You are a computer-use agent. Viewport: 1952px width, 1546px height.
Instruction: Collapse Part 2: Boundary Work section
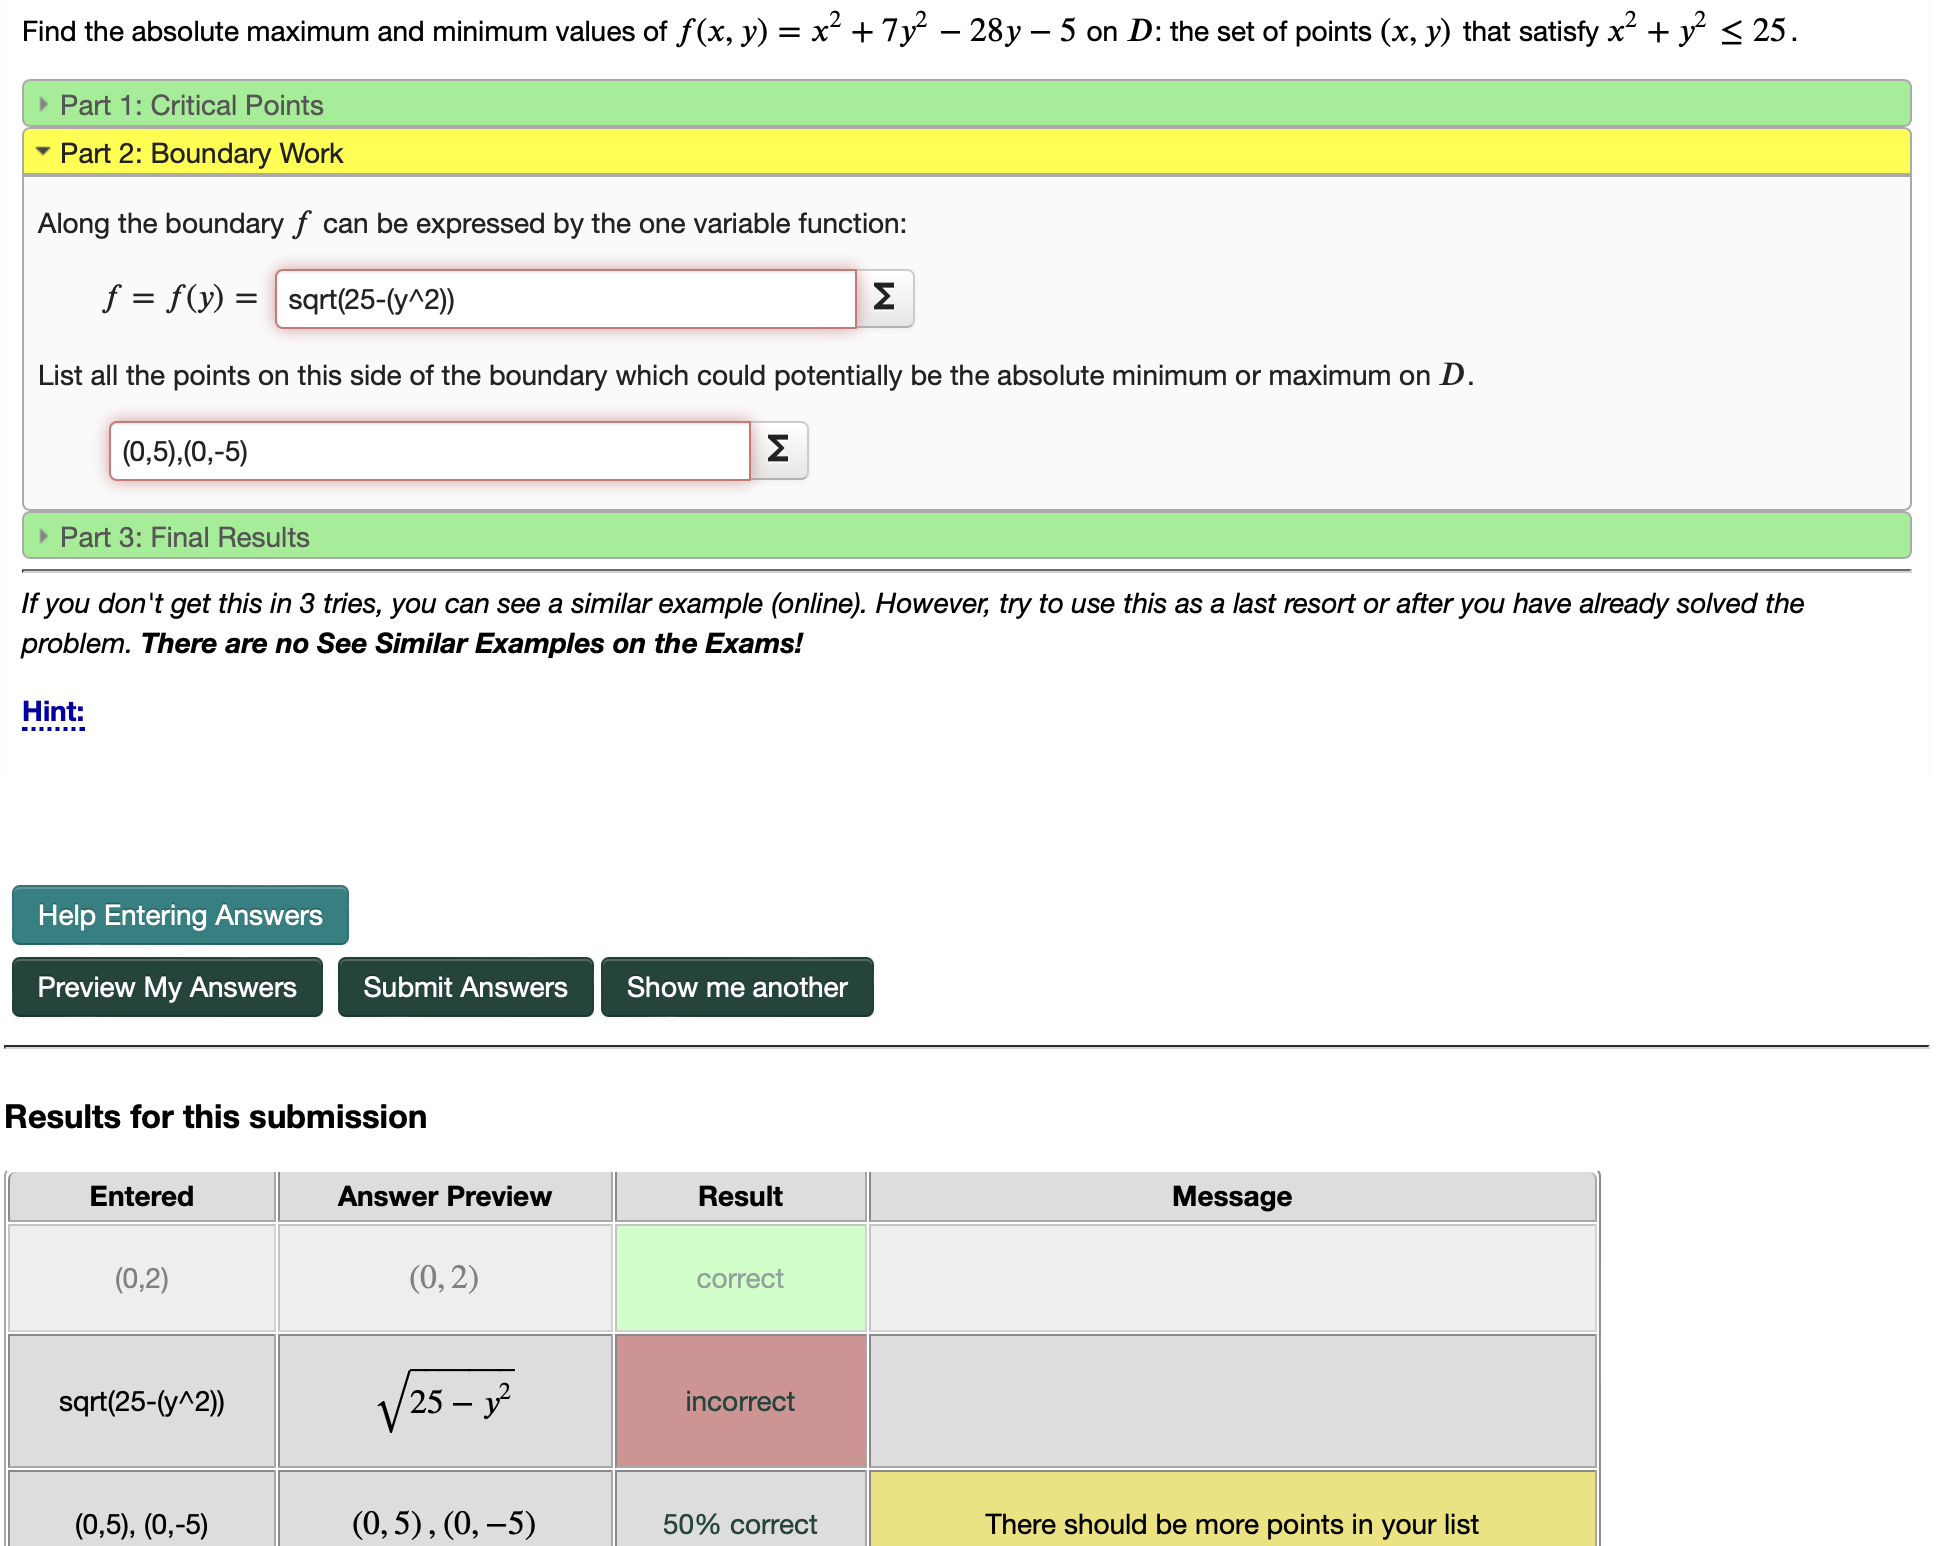click(x=966, y=152)
